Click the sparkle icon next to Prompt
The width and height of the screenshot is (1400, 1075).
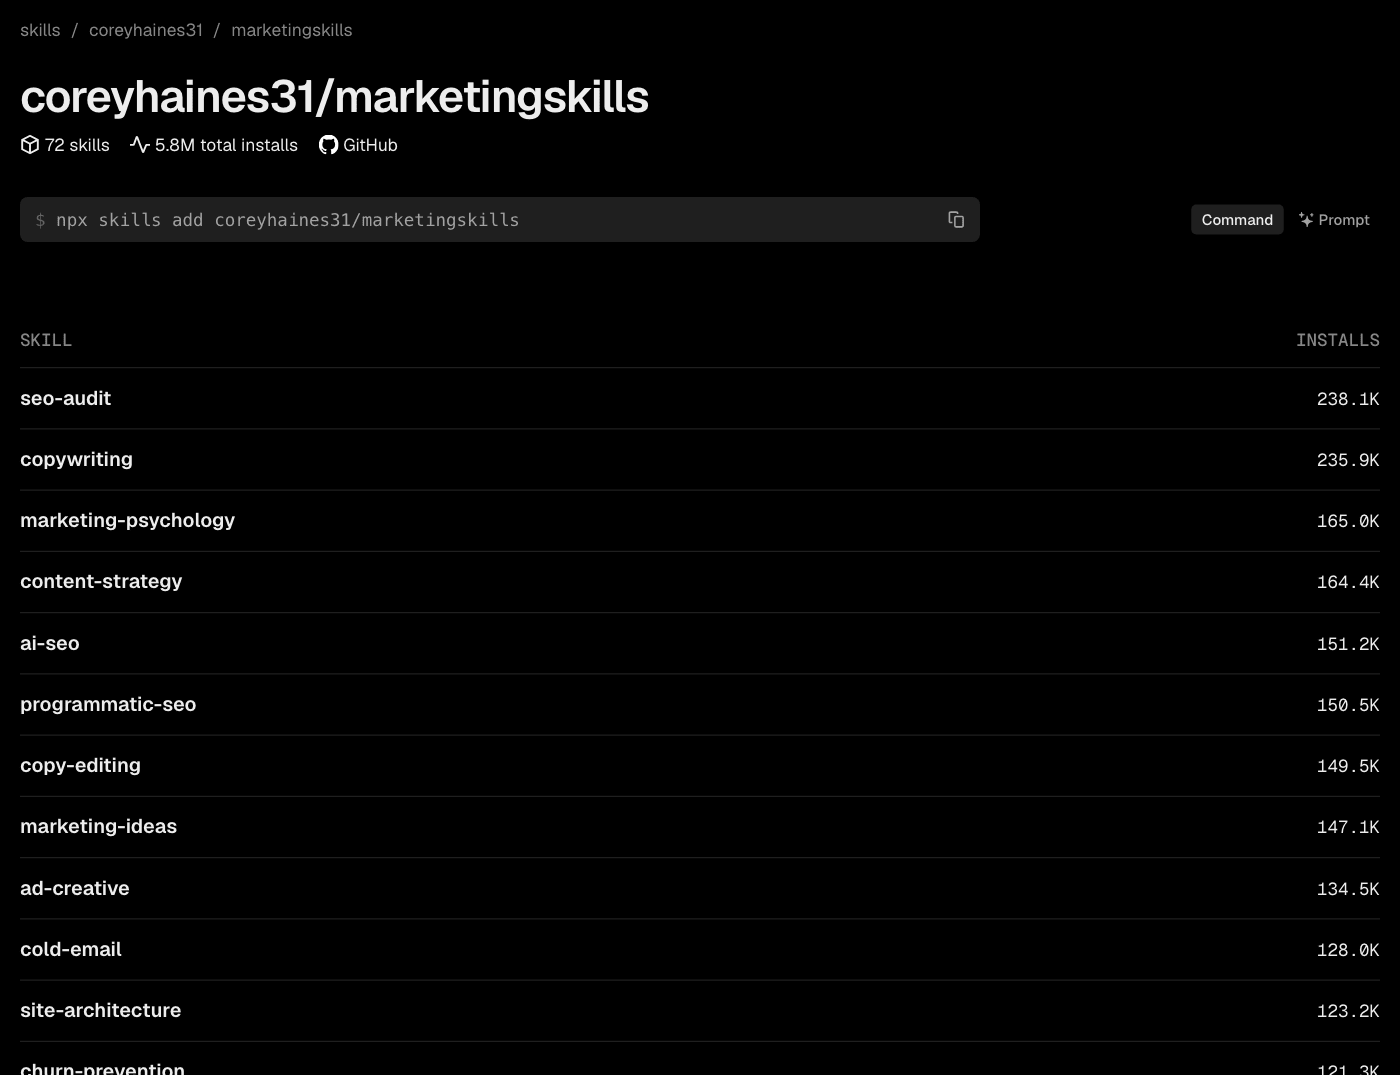pyautogui.click(x=1306, y=220)
